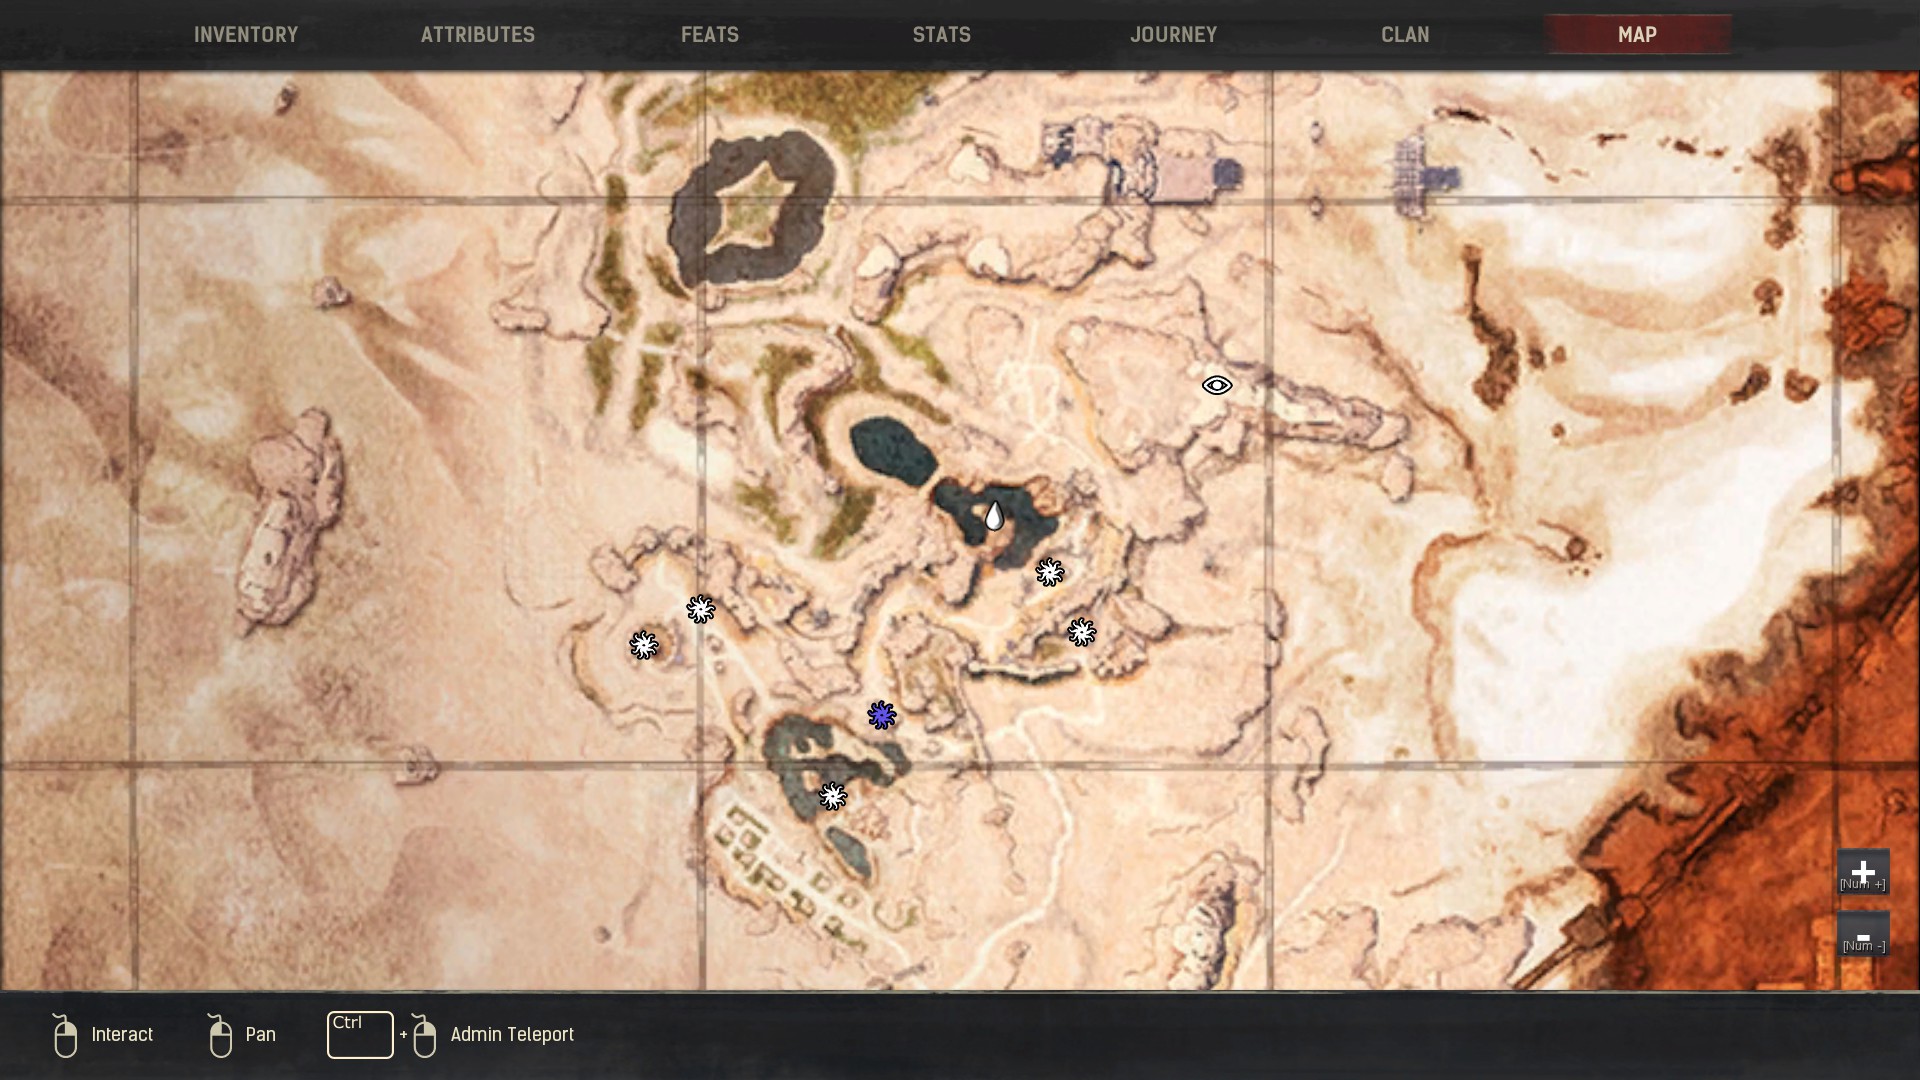1920x1080 pixels.
Task: Click the blue starburst map marker
Action: click(x=881, y=715)
